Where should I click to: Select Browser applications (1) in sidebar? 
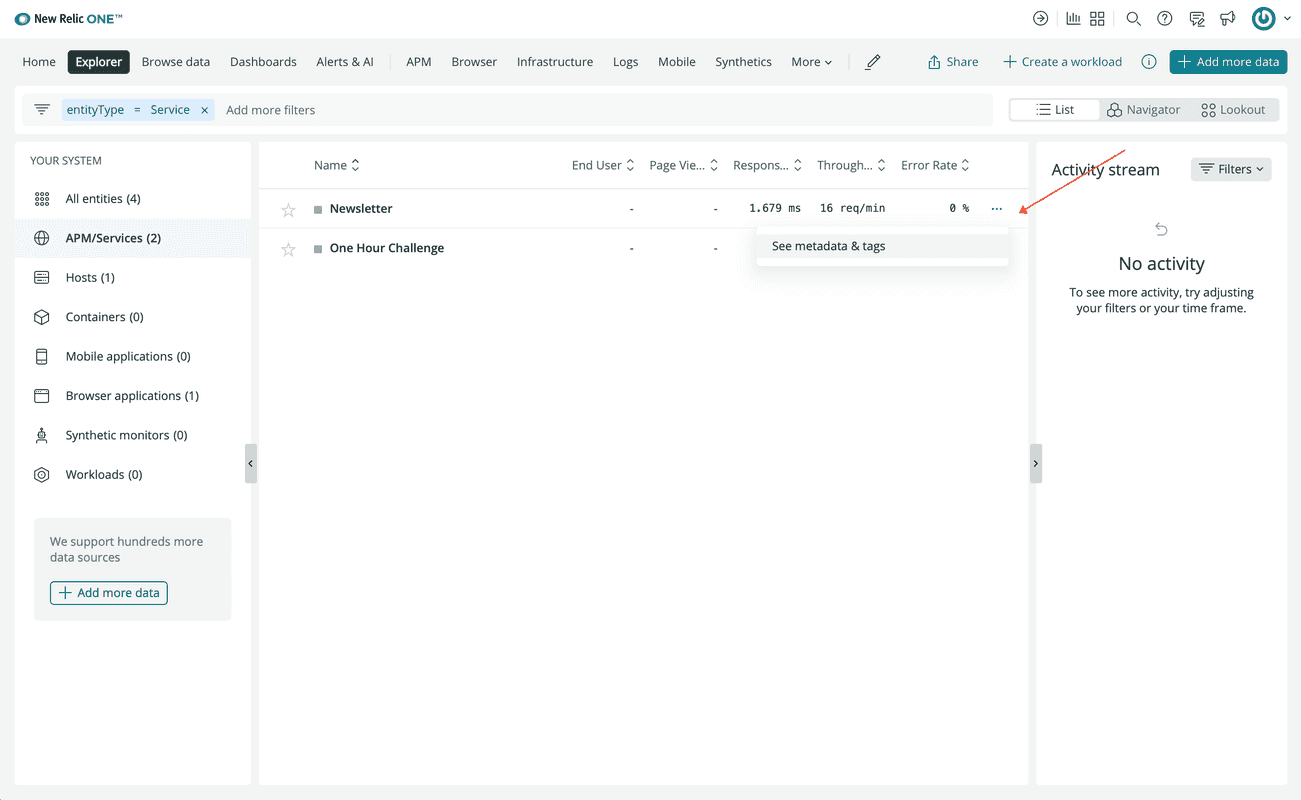pyautogui.click(x=133, y=396)
